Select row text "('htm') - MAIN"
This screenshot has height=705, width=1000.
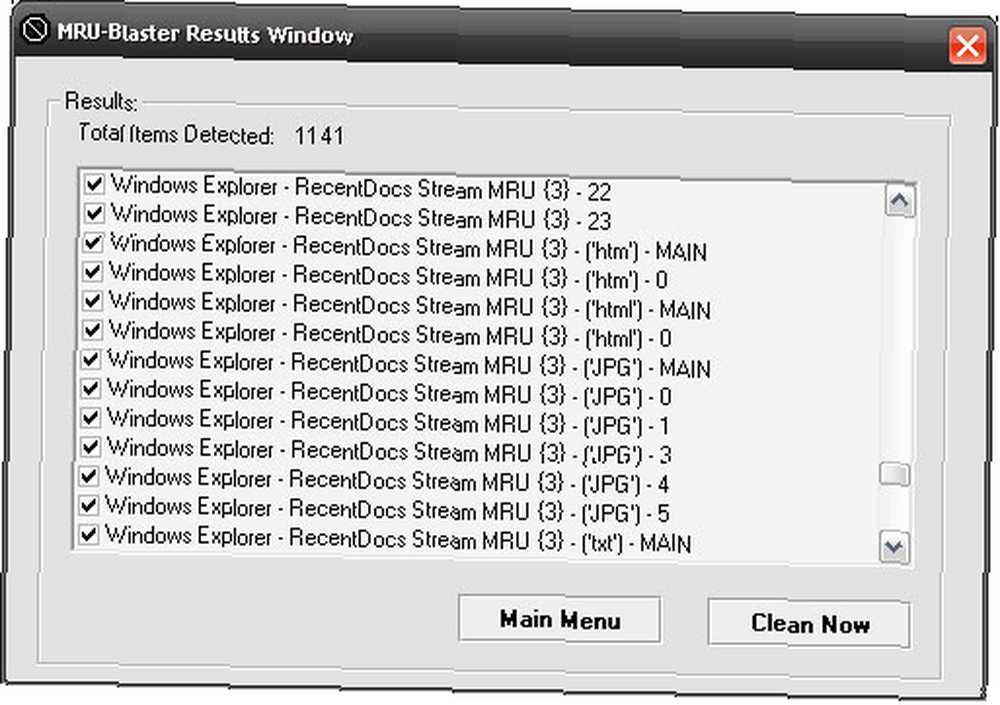pyautogui.click(x=408, y=247)
